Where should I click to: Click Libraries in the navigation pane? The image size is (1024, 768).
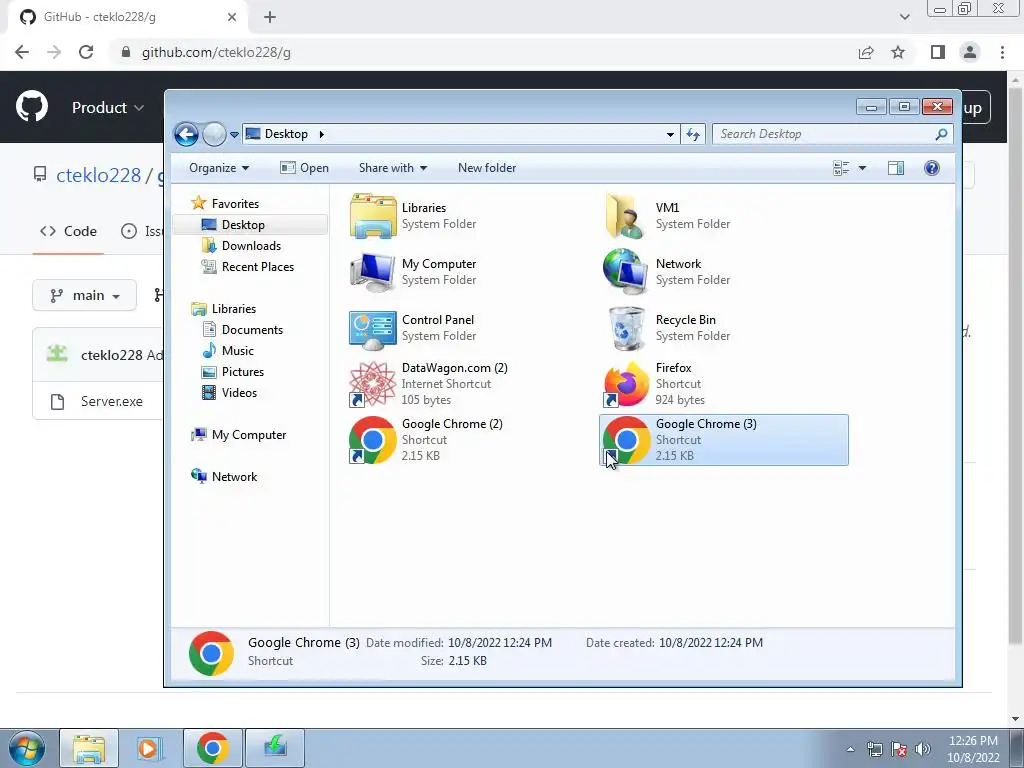[223, 309]
